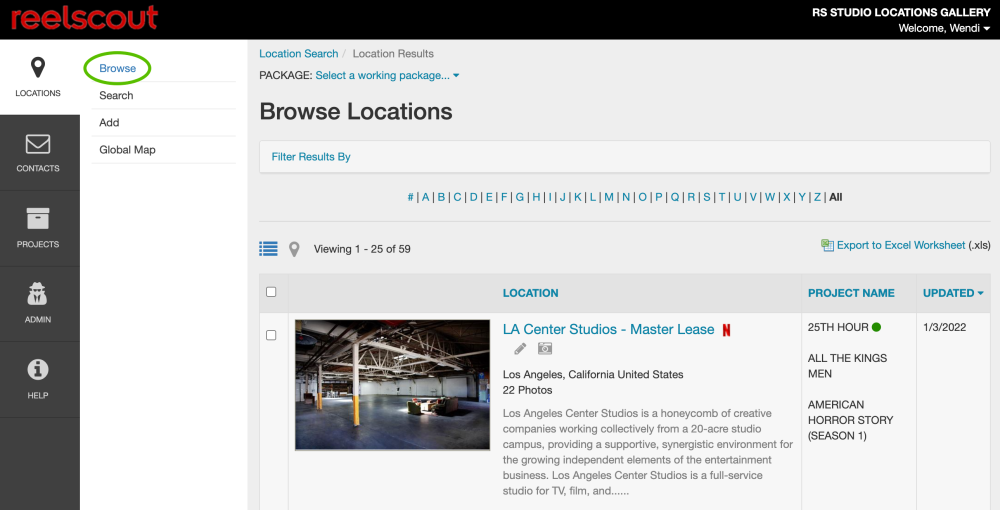Show All locations in alphabet filter

point(835,197)
